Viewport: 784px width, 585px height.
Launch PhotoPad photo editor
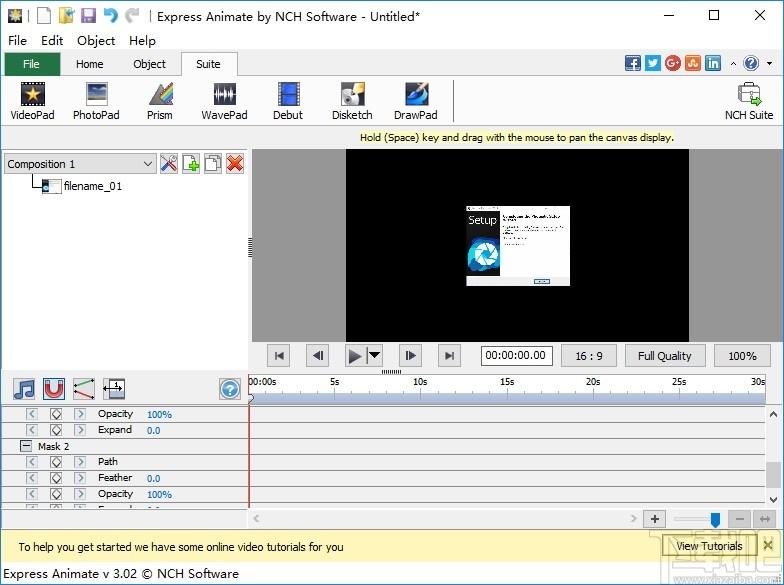96,101
